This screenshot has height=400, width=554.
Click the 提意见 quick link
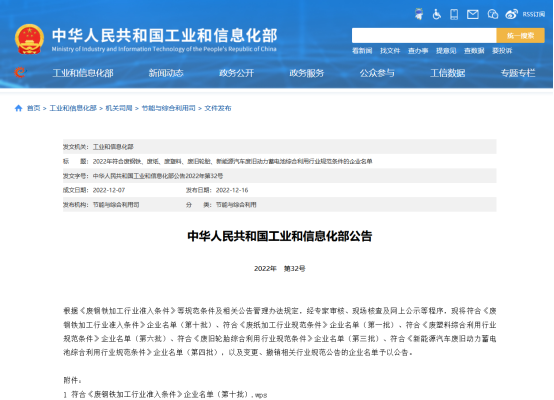tap(446, 51)
